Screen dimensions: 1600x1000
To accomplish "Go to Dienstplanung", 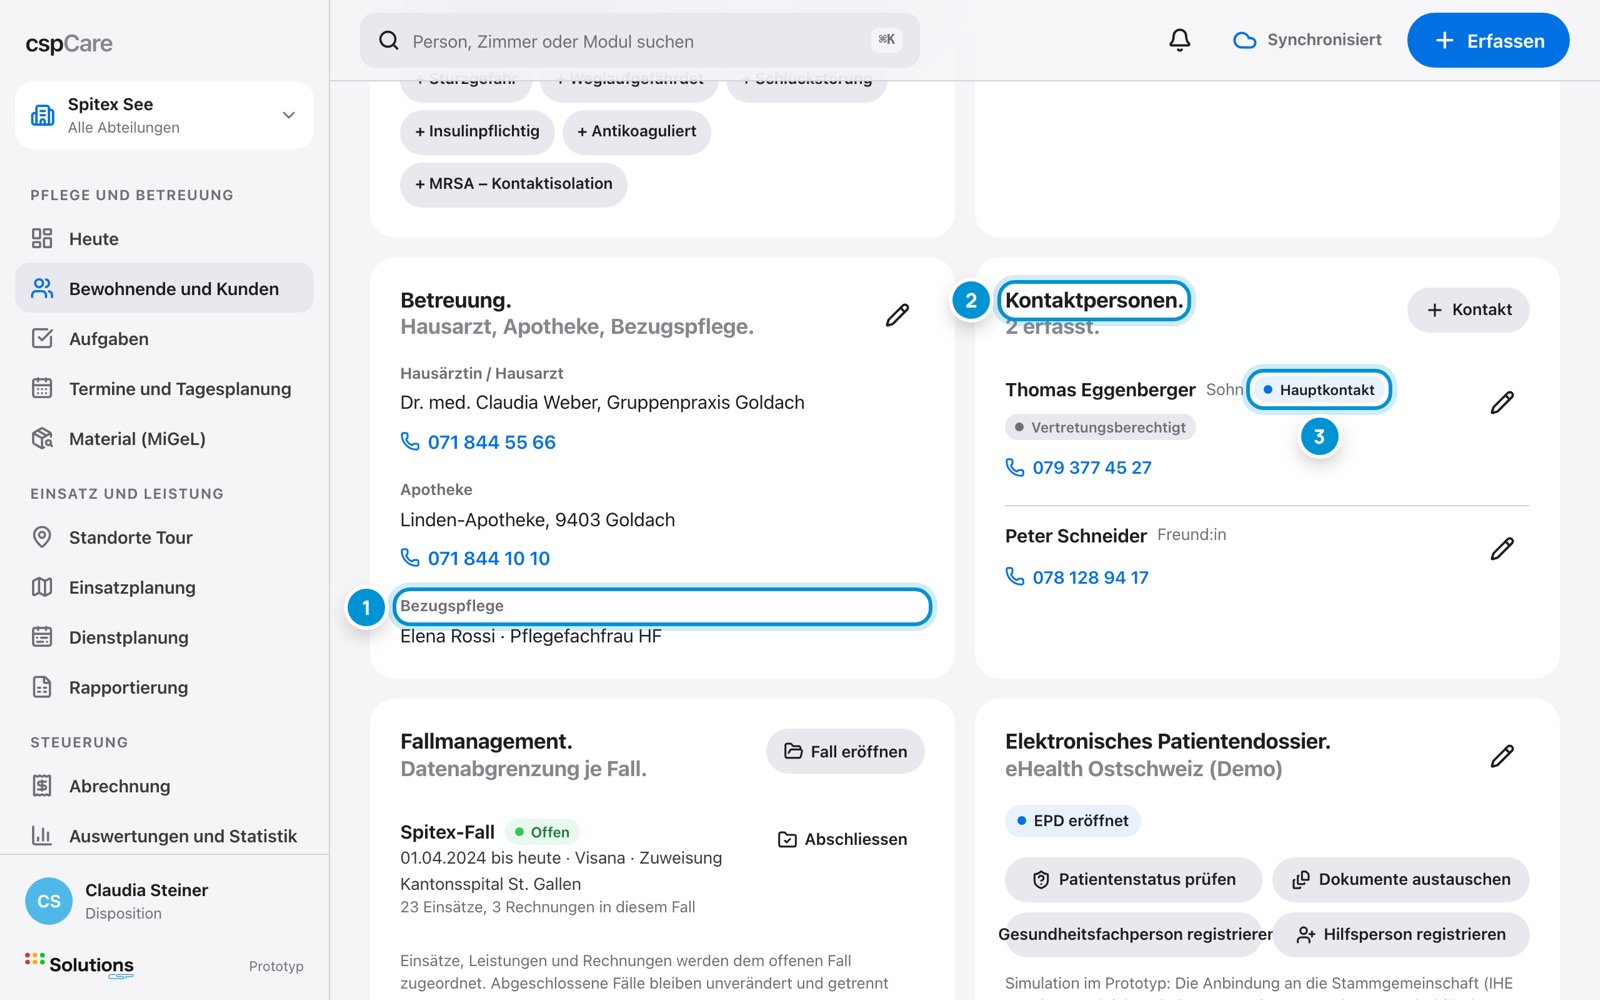I will [164, 638].
